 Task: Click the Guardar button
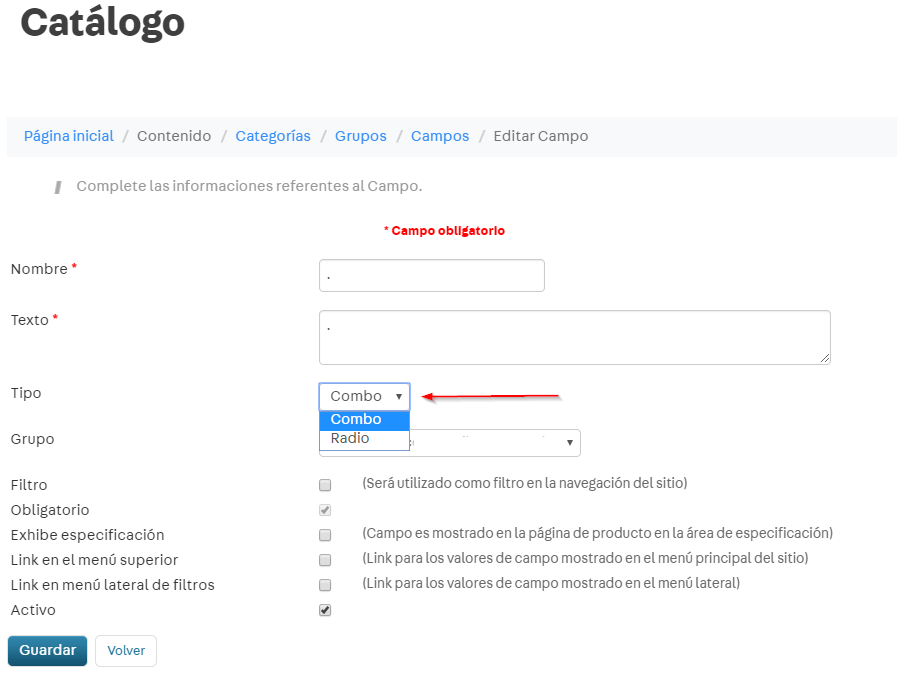(47, 650)
